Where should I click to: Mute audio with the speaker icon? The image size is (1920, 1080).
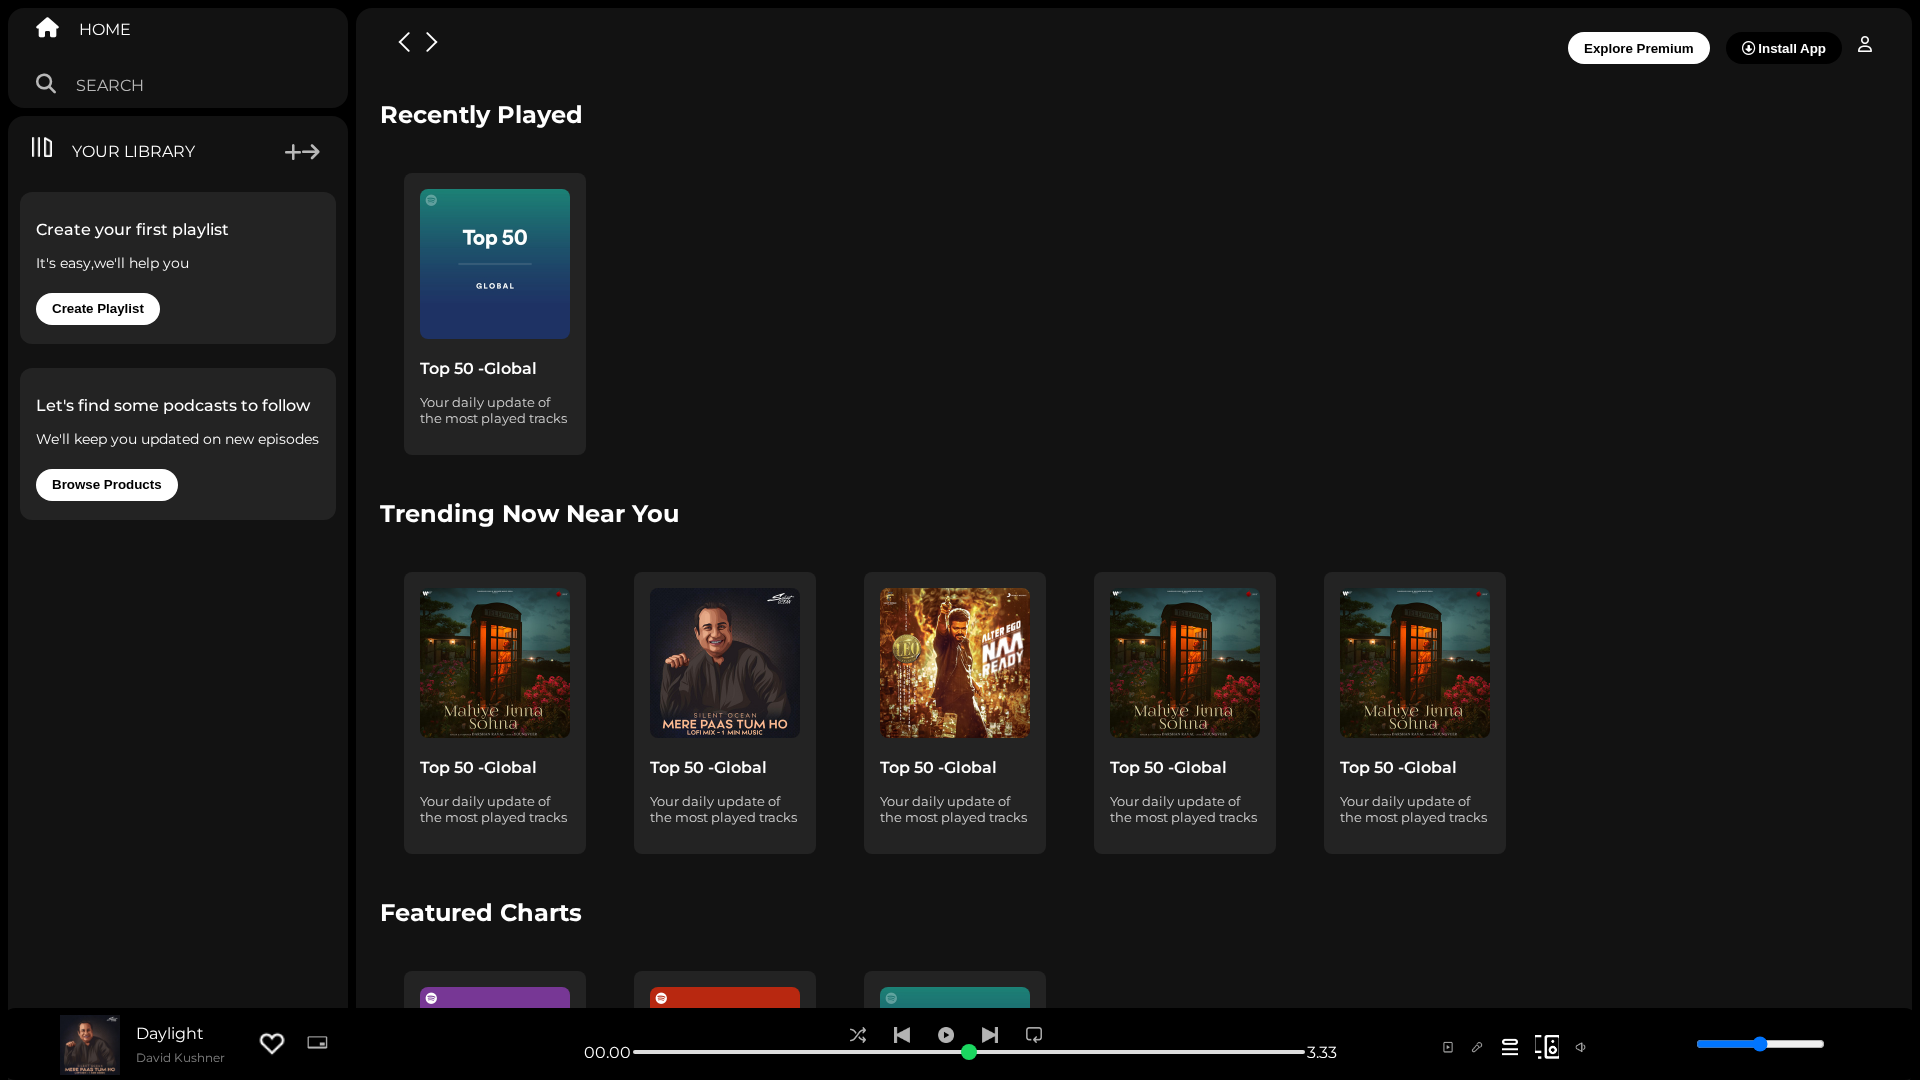1581,1048
